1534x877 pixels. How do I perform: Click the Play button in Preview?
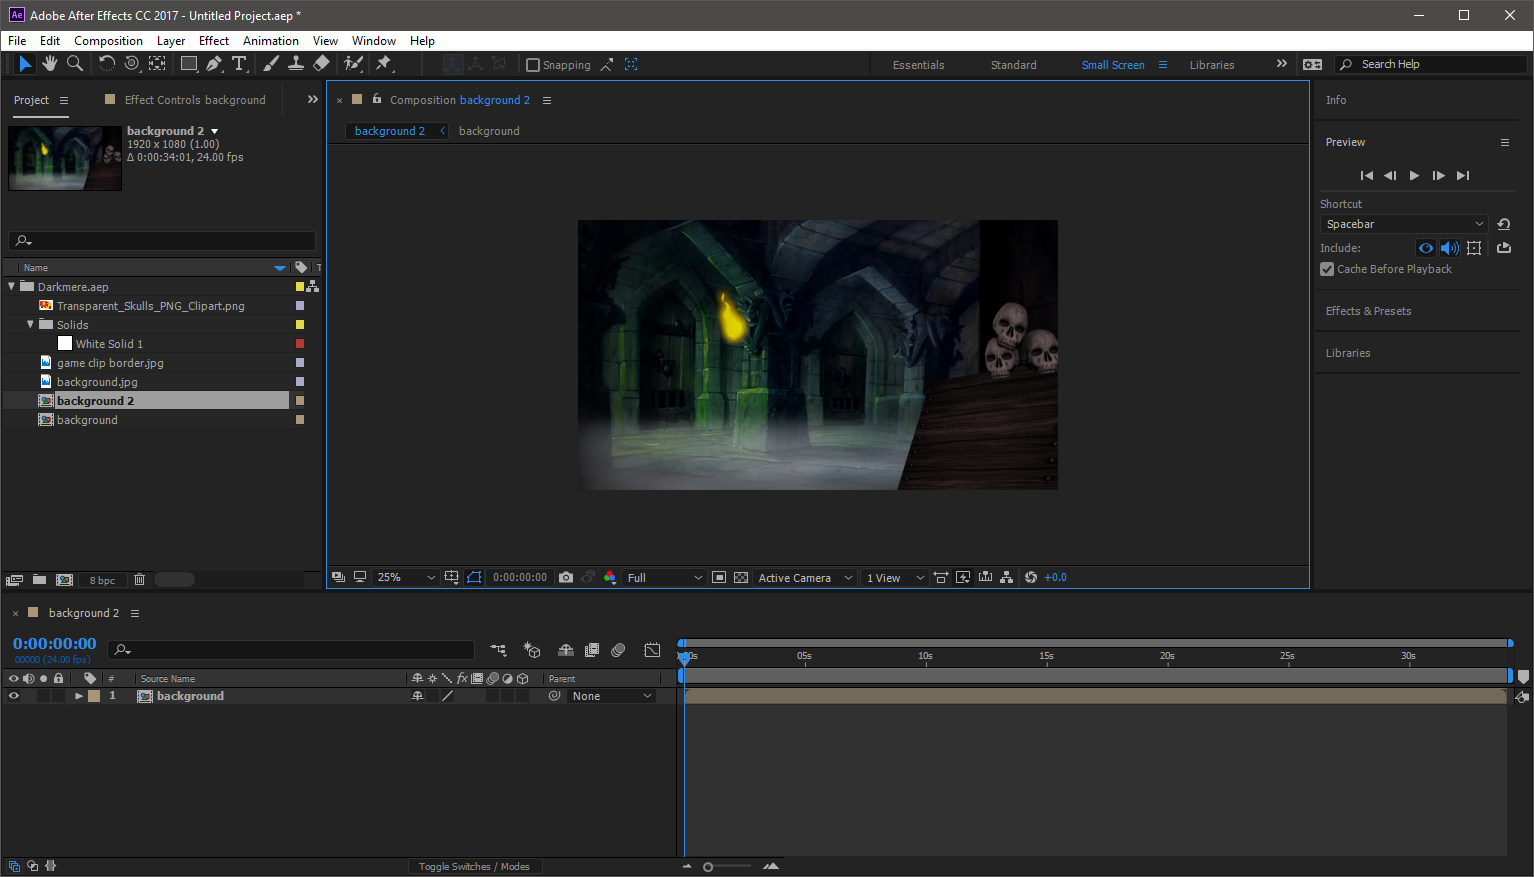(1414, 175)
